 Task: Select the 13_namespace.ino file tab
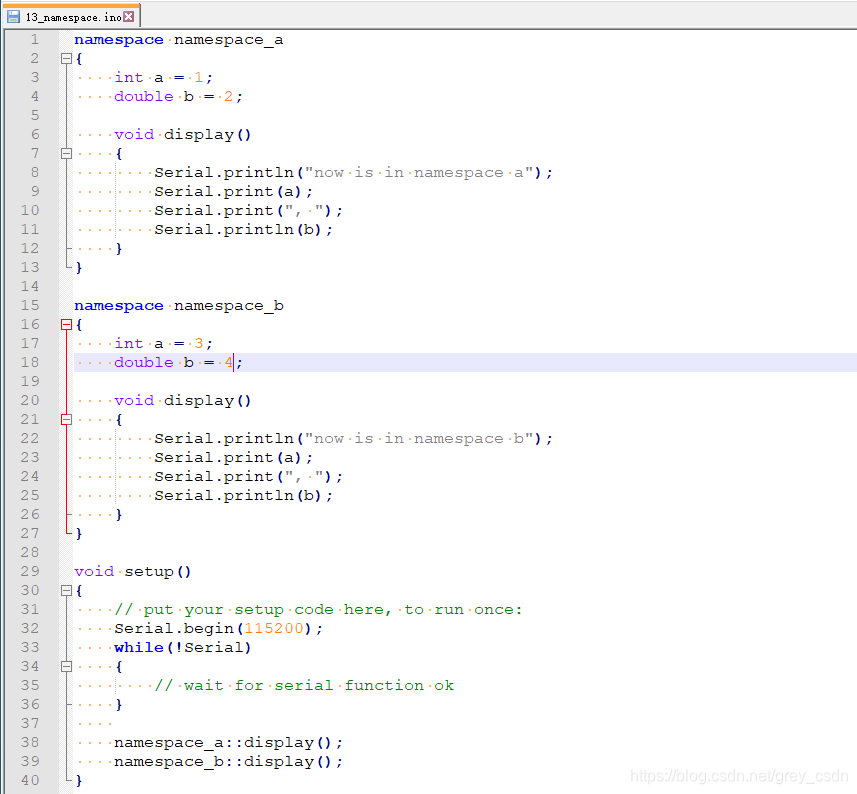(x=71, y=16)
